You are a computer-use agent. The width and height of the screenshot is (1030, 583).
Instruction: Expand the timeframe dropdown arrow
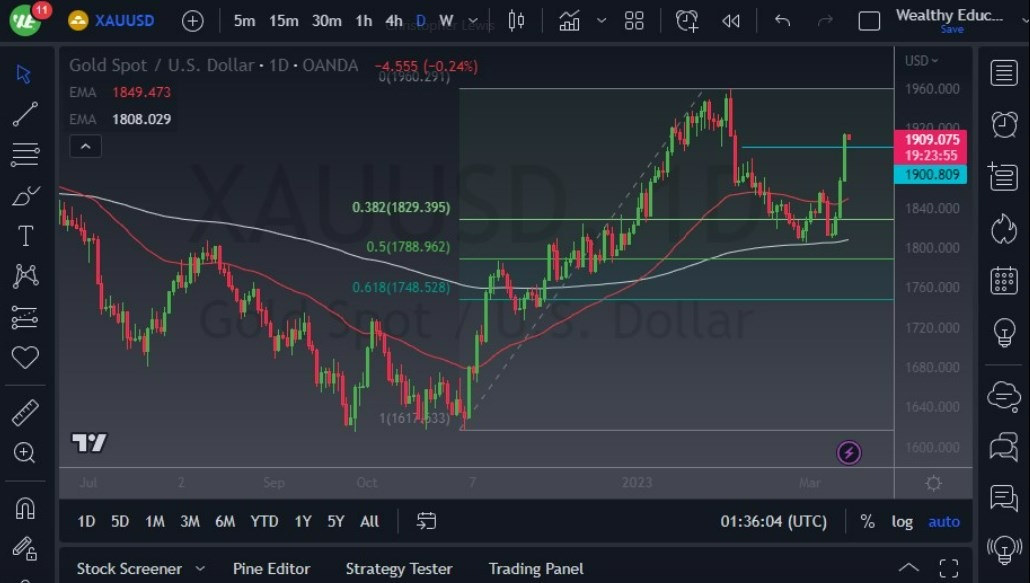coord(473,21)
